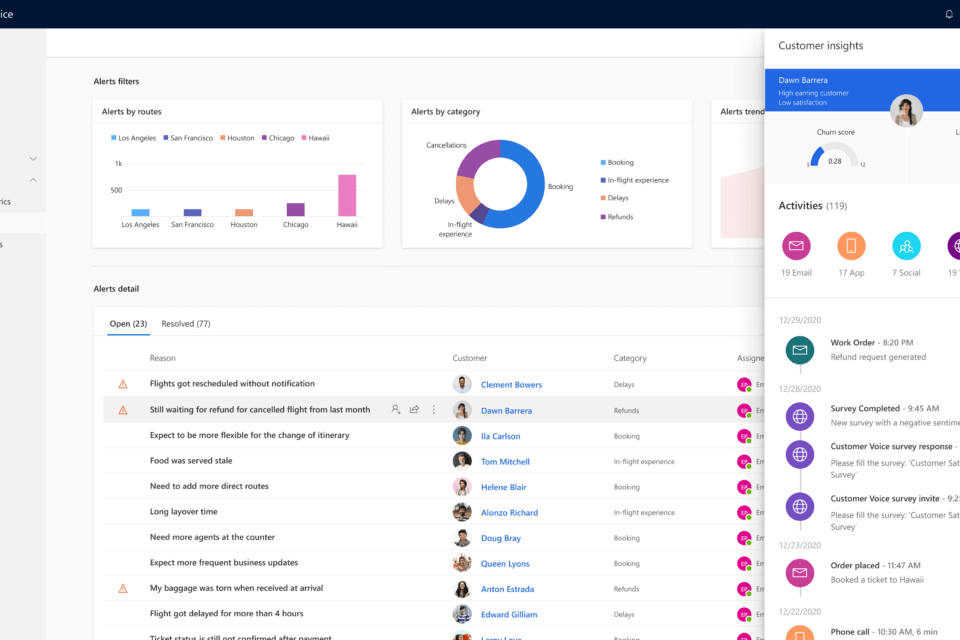Open Clement Bowers customer link
The image size is (960, 640).
511,384
